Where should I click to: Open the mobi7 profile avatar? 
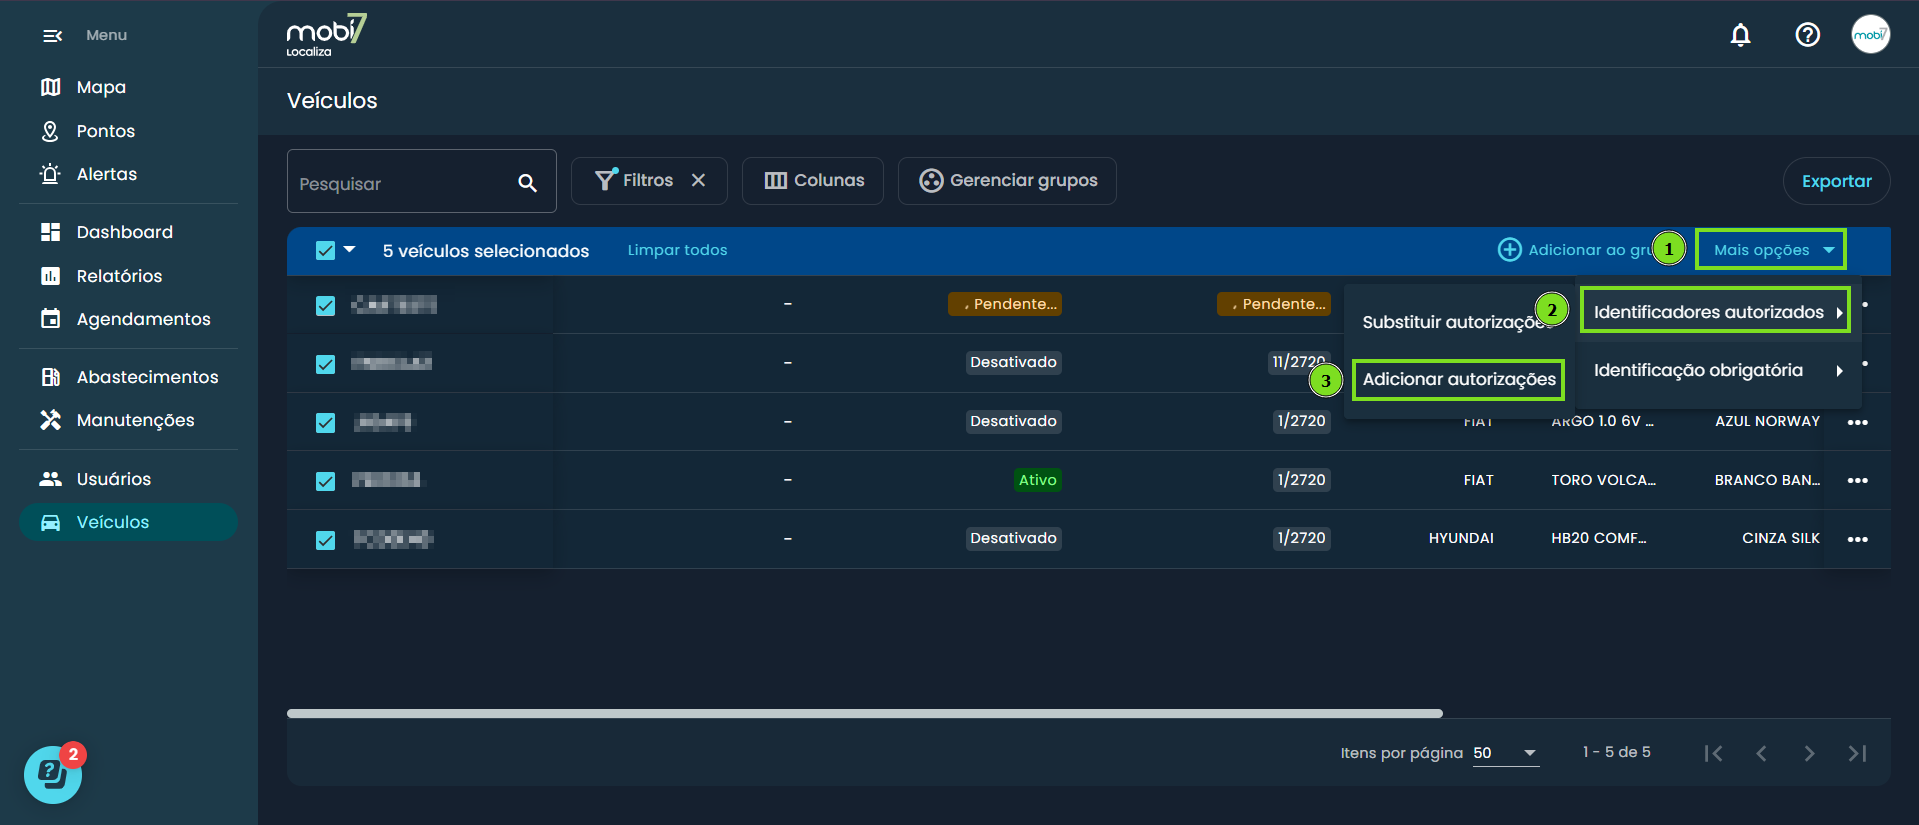point(1870,34)
